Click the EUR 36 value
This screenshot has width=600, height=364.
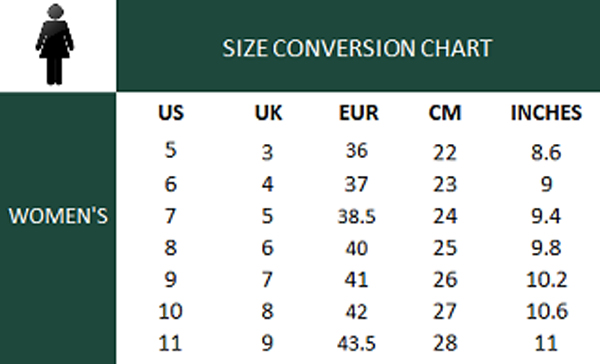[x=357, y=150]
